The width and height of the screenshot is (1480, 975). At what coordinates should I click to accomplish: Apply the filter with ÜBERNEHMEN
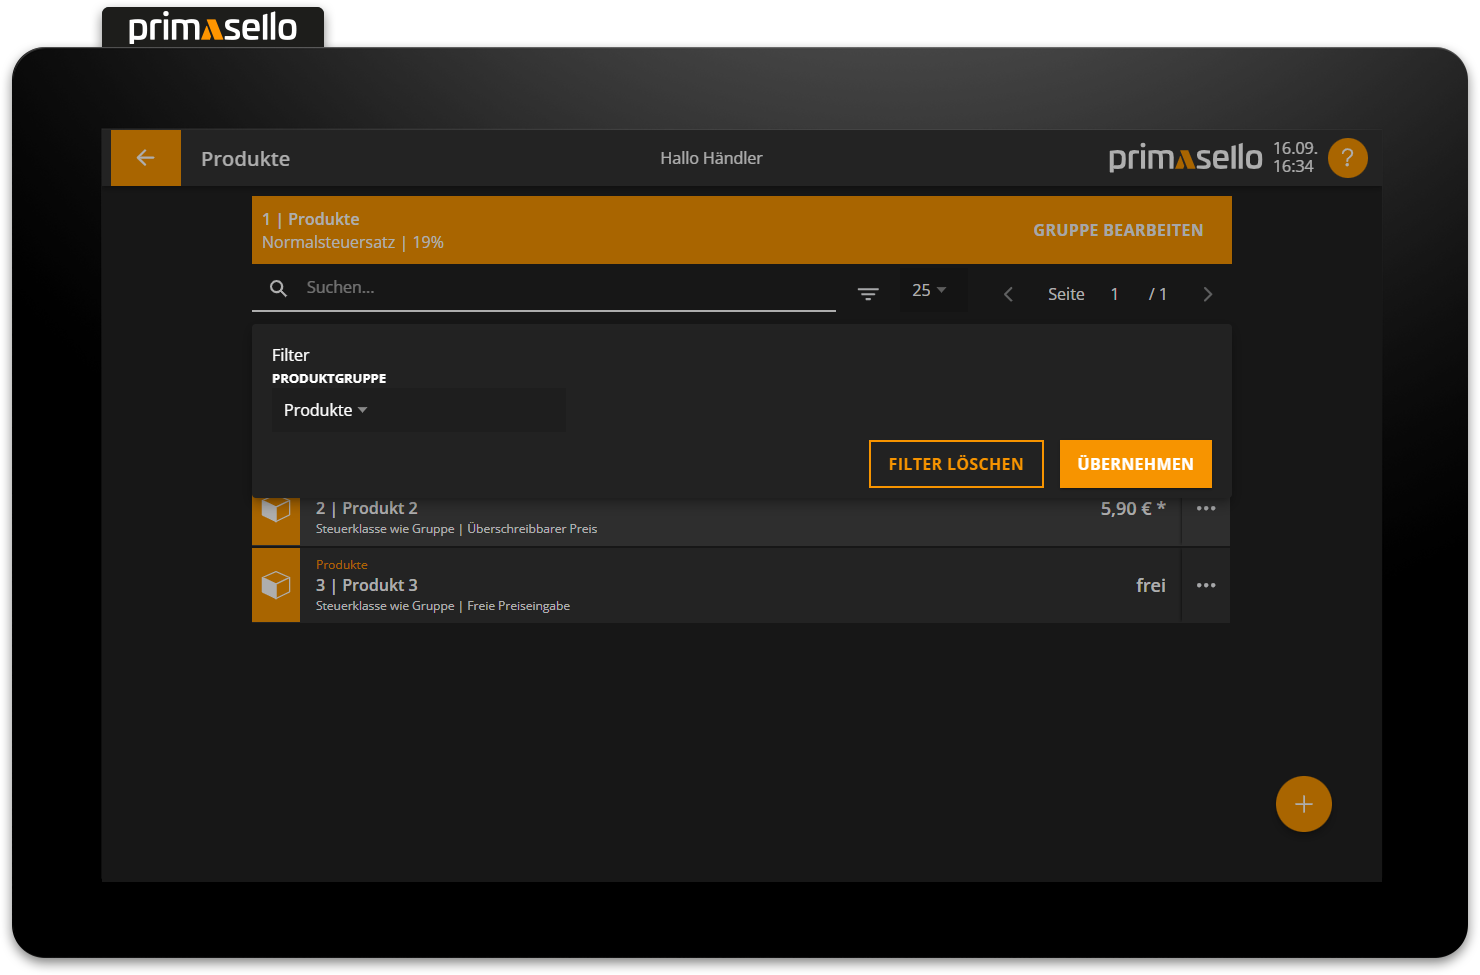tap(1135, 463)
